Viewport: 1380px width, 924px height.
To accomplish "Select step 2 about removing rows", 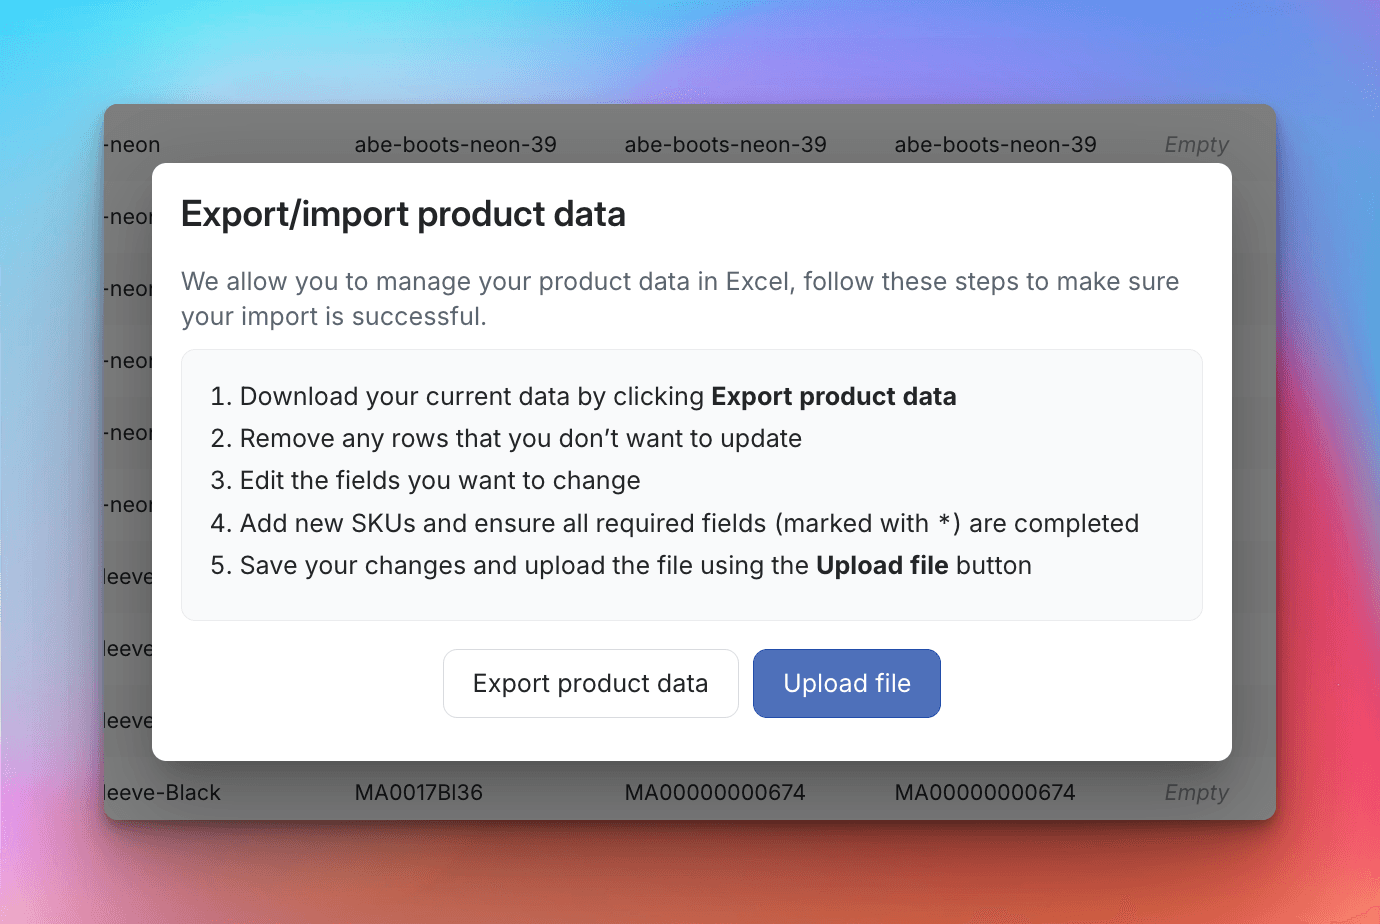I will coord(520,439).
